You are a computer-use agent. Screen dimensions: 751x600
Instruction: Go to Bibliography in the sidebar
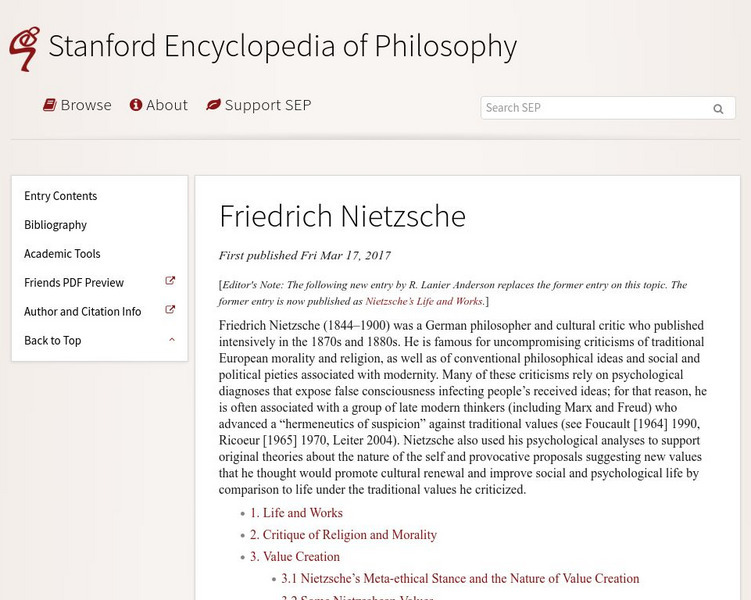(x=56, y=225)
